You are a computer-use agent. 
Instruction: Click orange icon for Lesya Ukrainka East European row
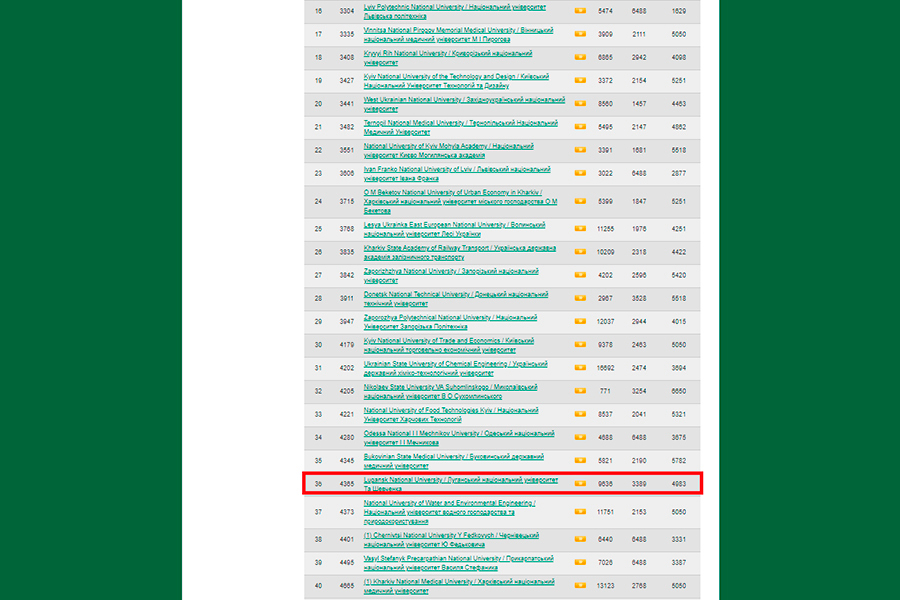[580, 229]
